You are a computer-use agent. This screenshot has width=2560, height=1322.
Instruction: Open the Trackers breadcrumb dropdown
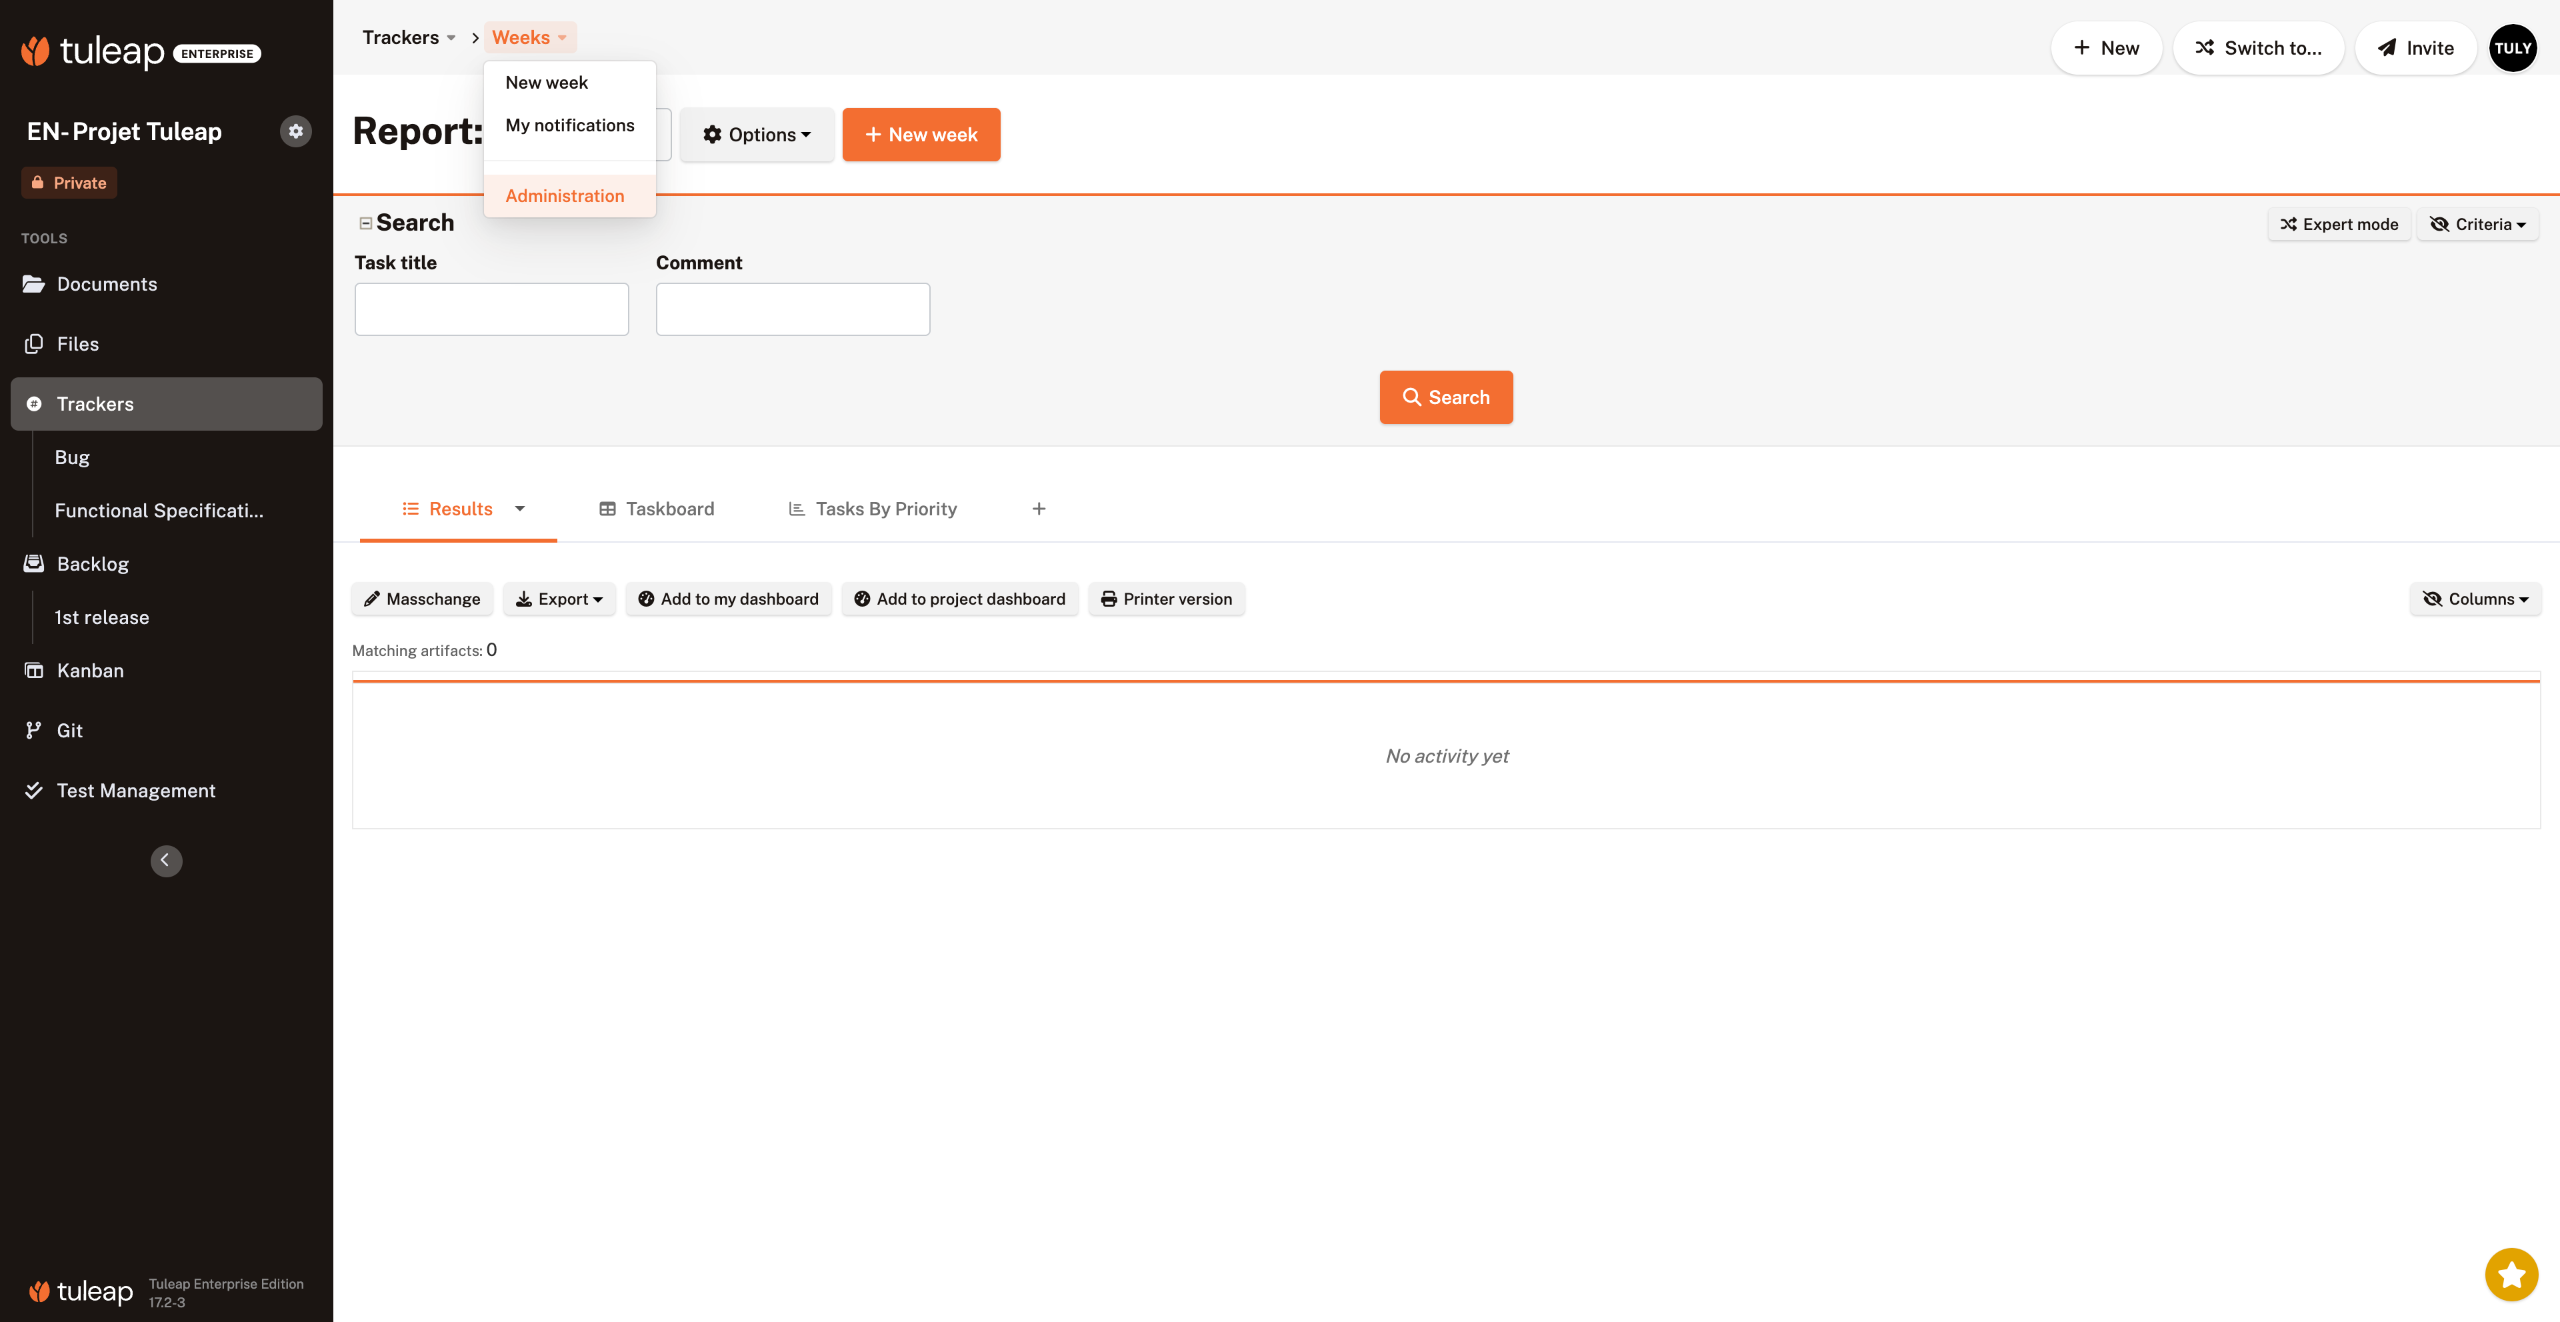[410, 37]
